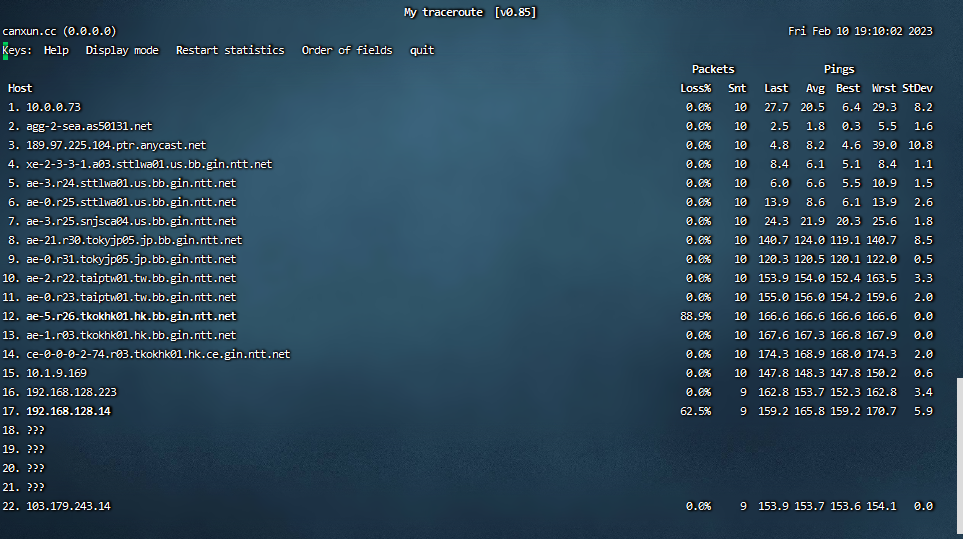
Task: Select host ae-21.r30.tokyjp05.jp.bb.gin.ntt.net
Action: (134, 241)
